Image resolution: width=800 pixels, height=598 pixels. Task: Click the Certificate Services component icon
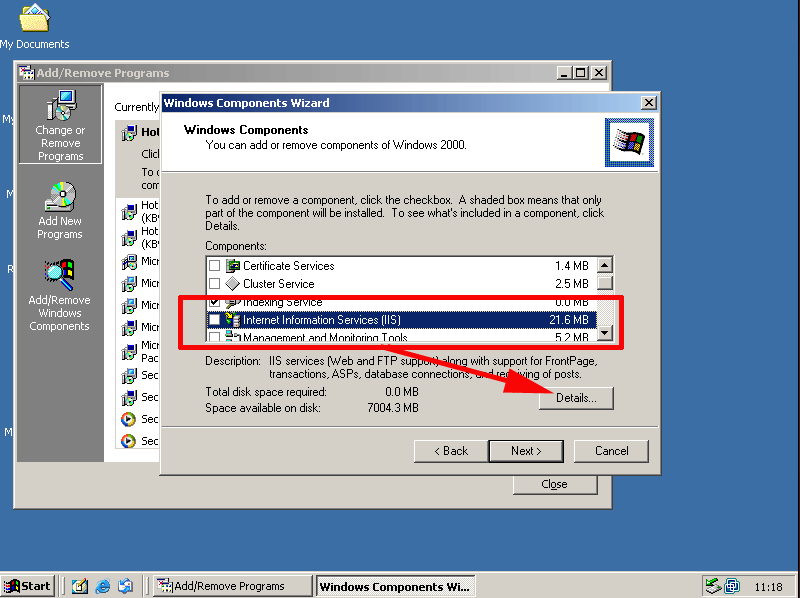click(233, 266)
